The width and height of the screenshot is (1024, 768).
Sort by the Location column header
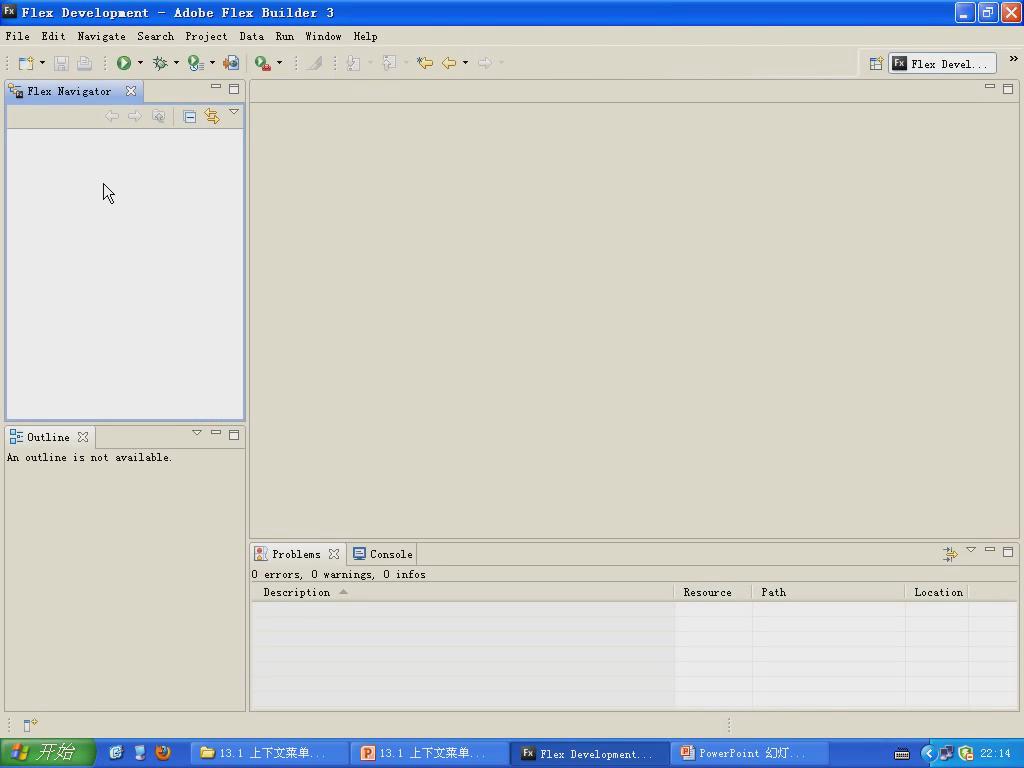pos(936,592)
